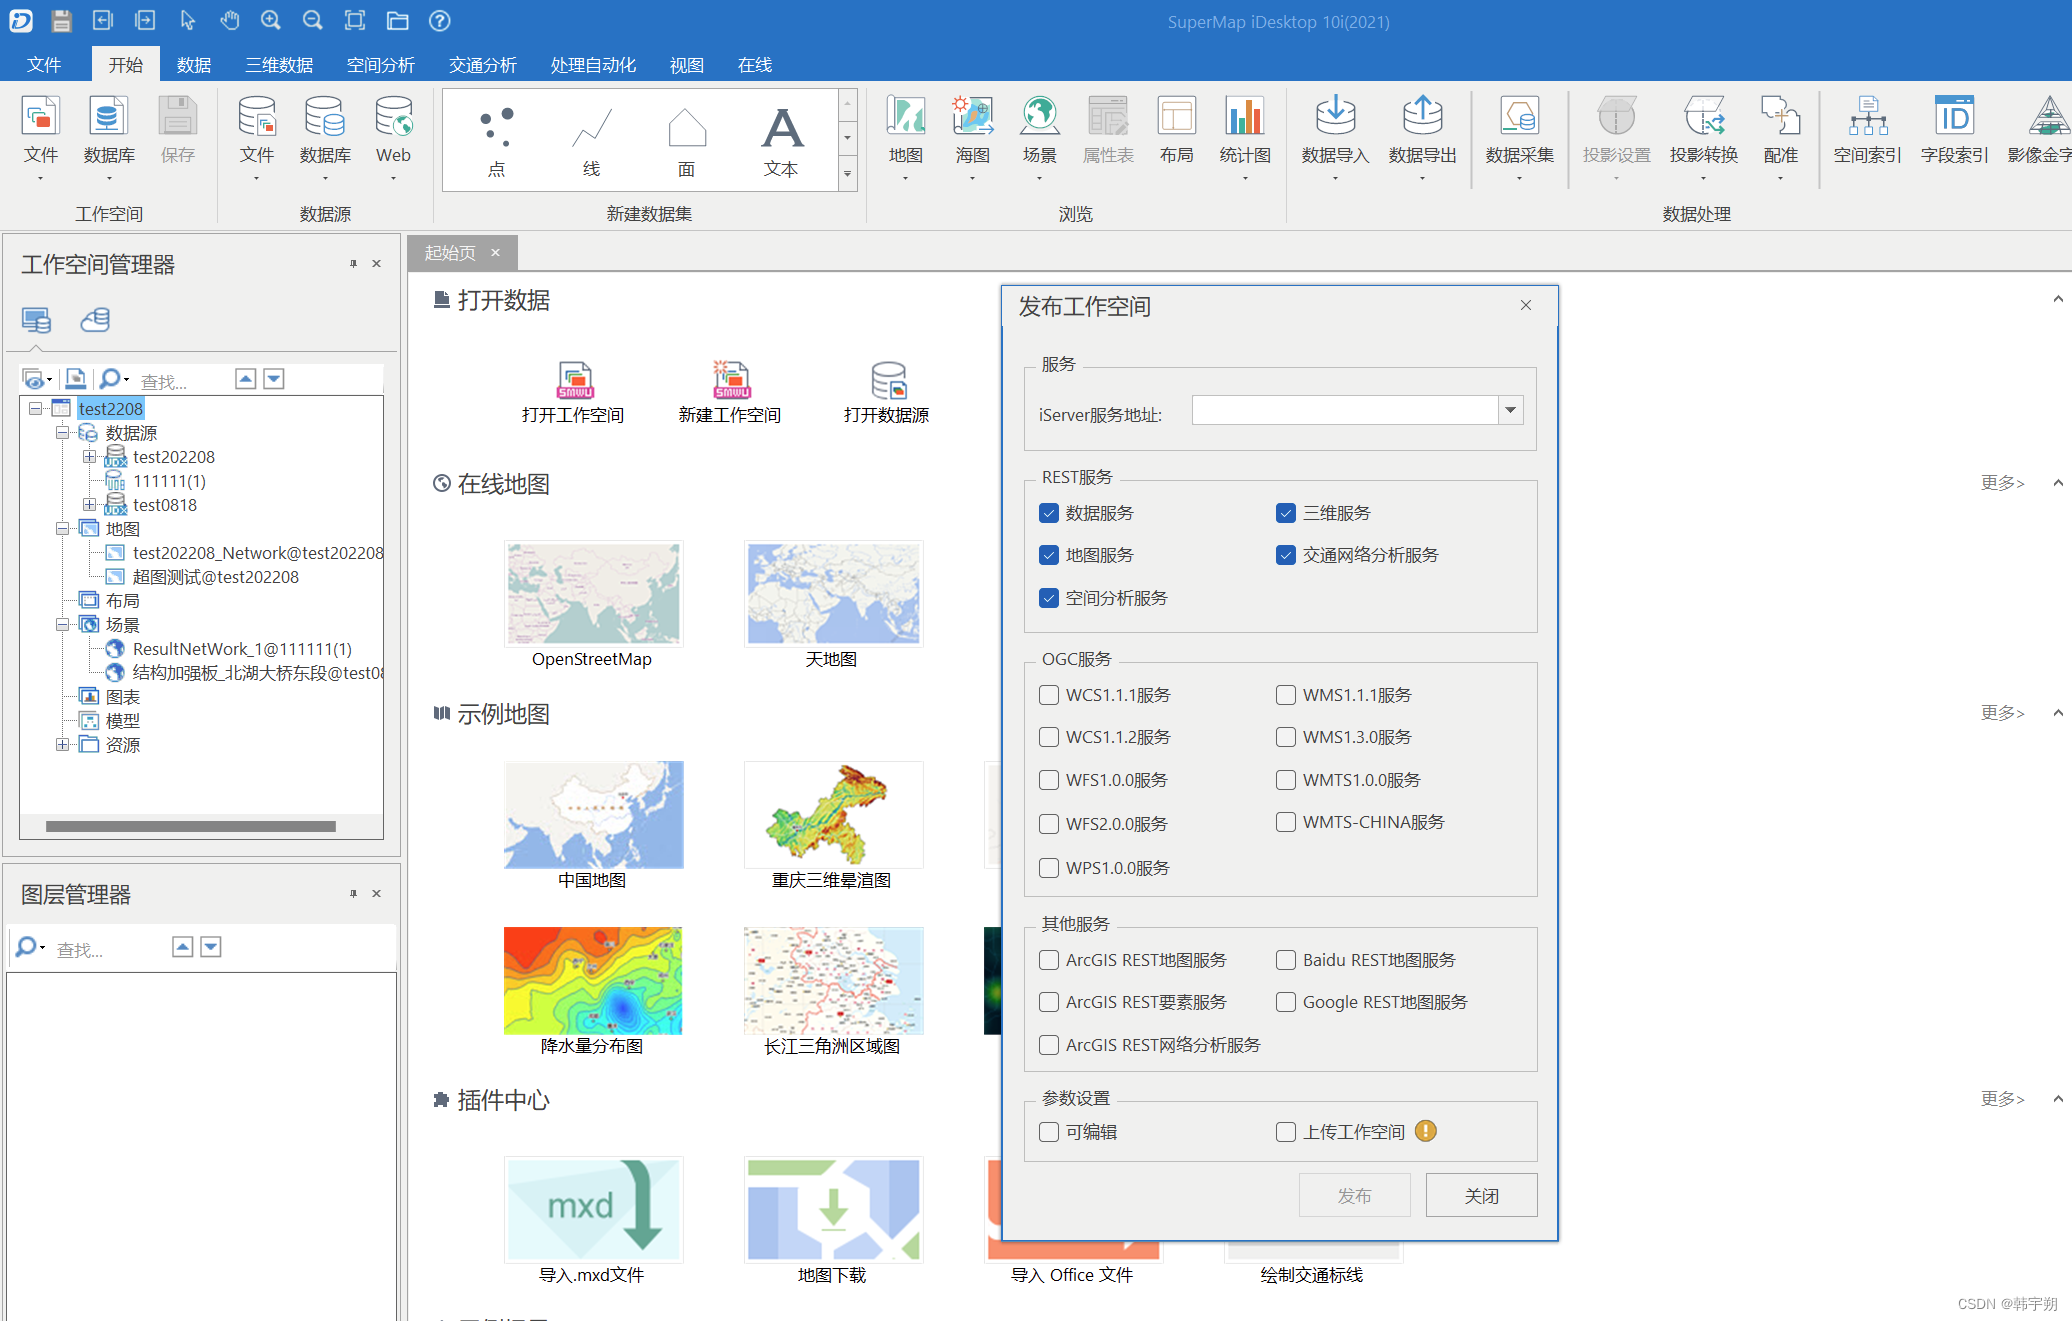Expand the test202208 datasource node

[89, 456]
